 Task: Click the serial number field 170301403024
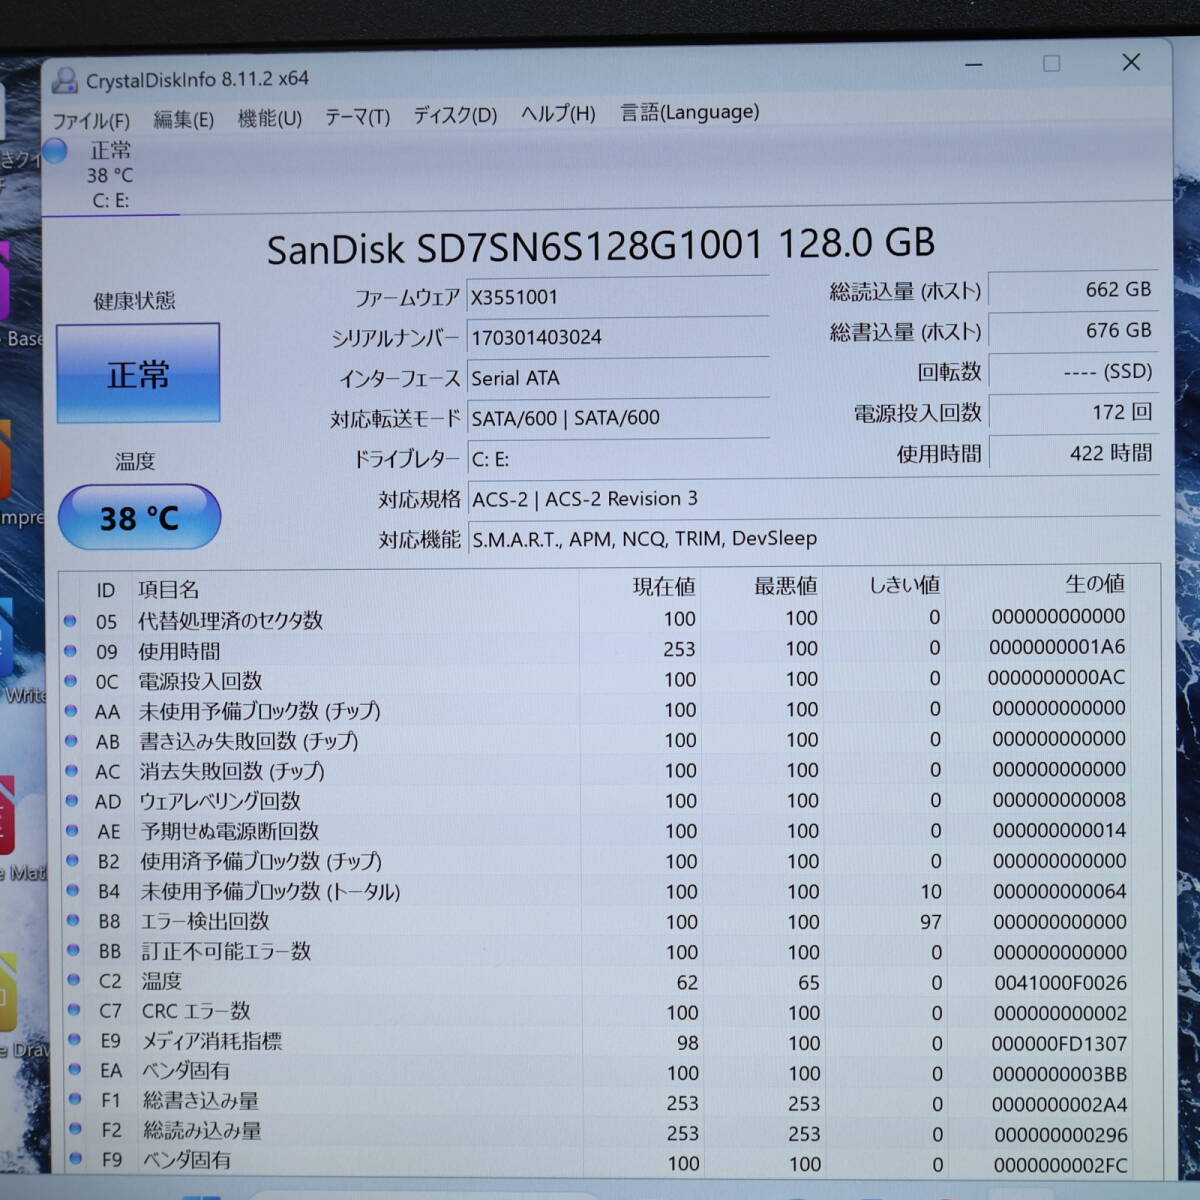(x=617, y=337)
